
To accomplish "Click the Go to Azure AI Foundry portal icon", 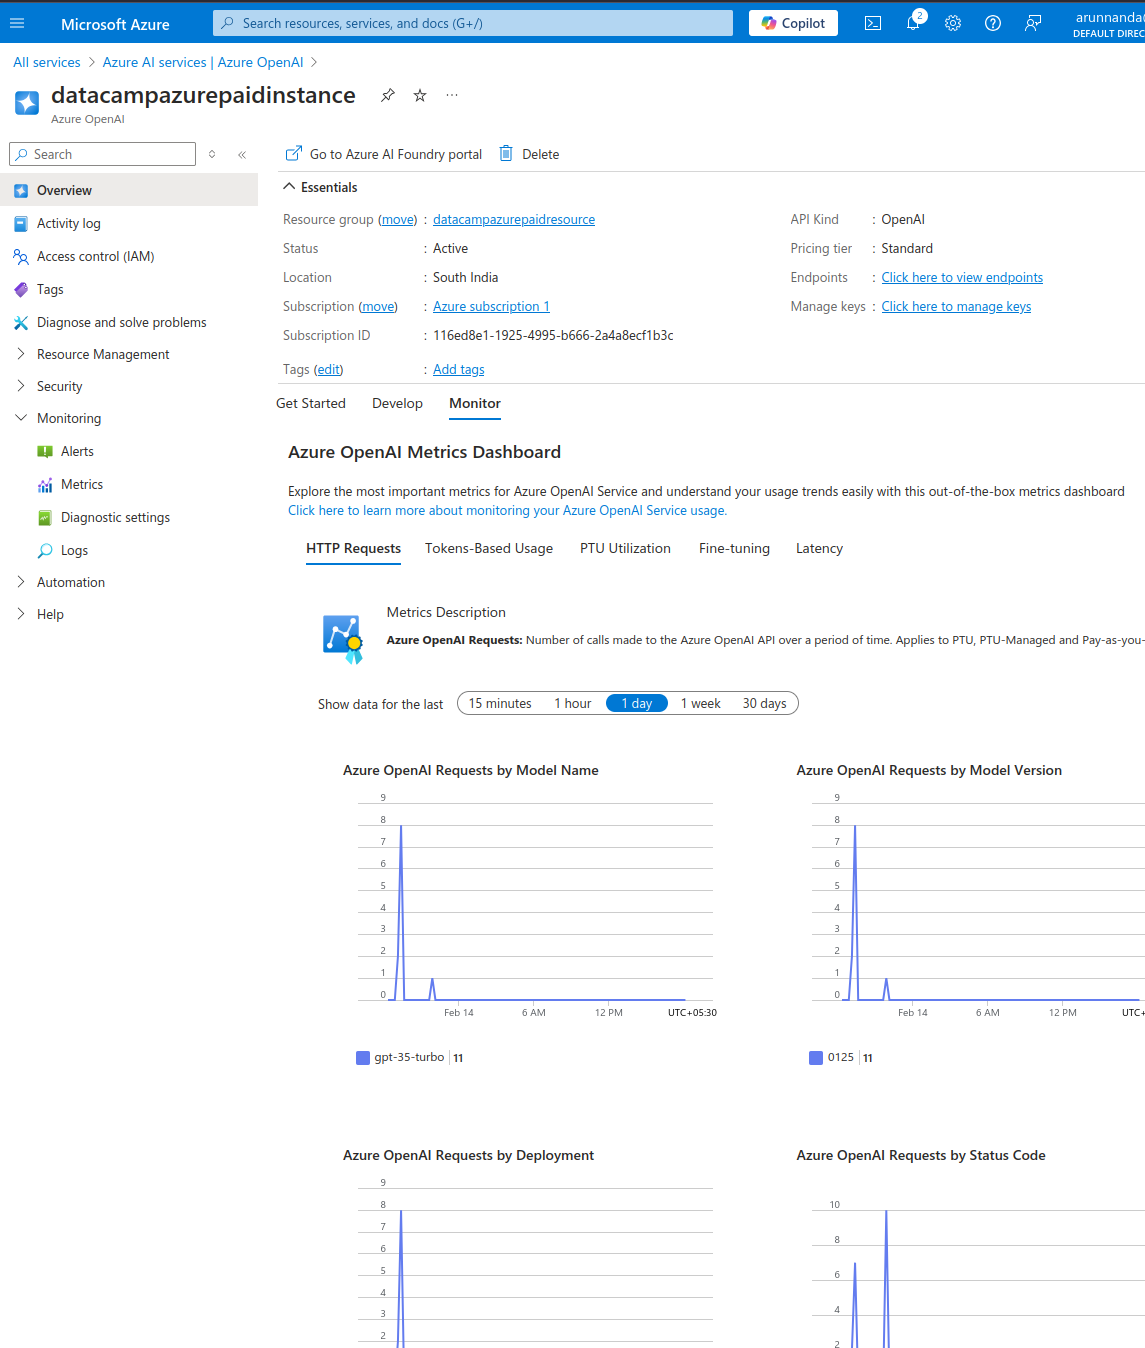I will 294,153.
